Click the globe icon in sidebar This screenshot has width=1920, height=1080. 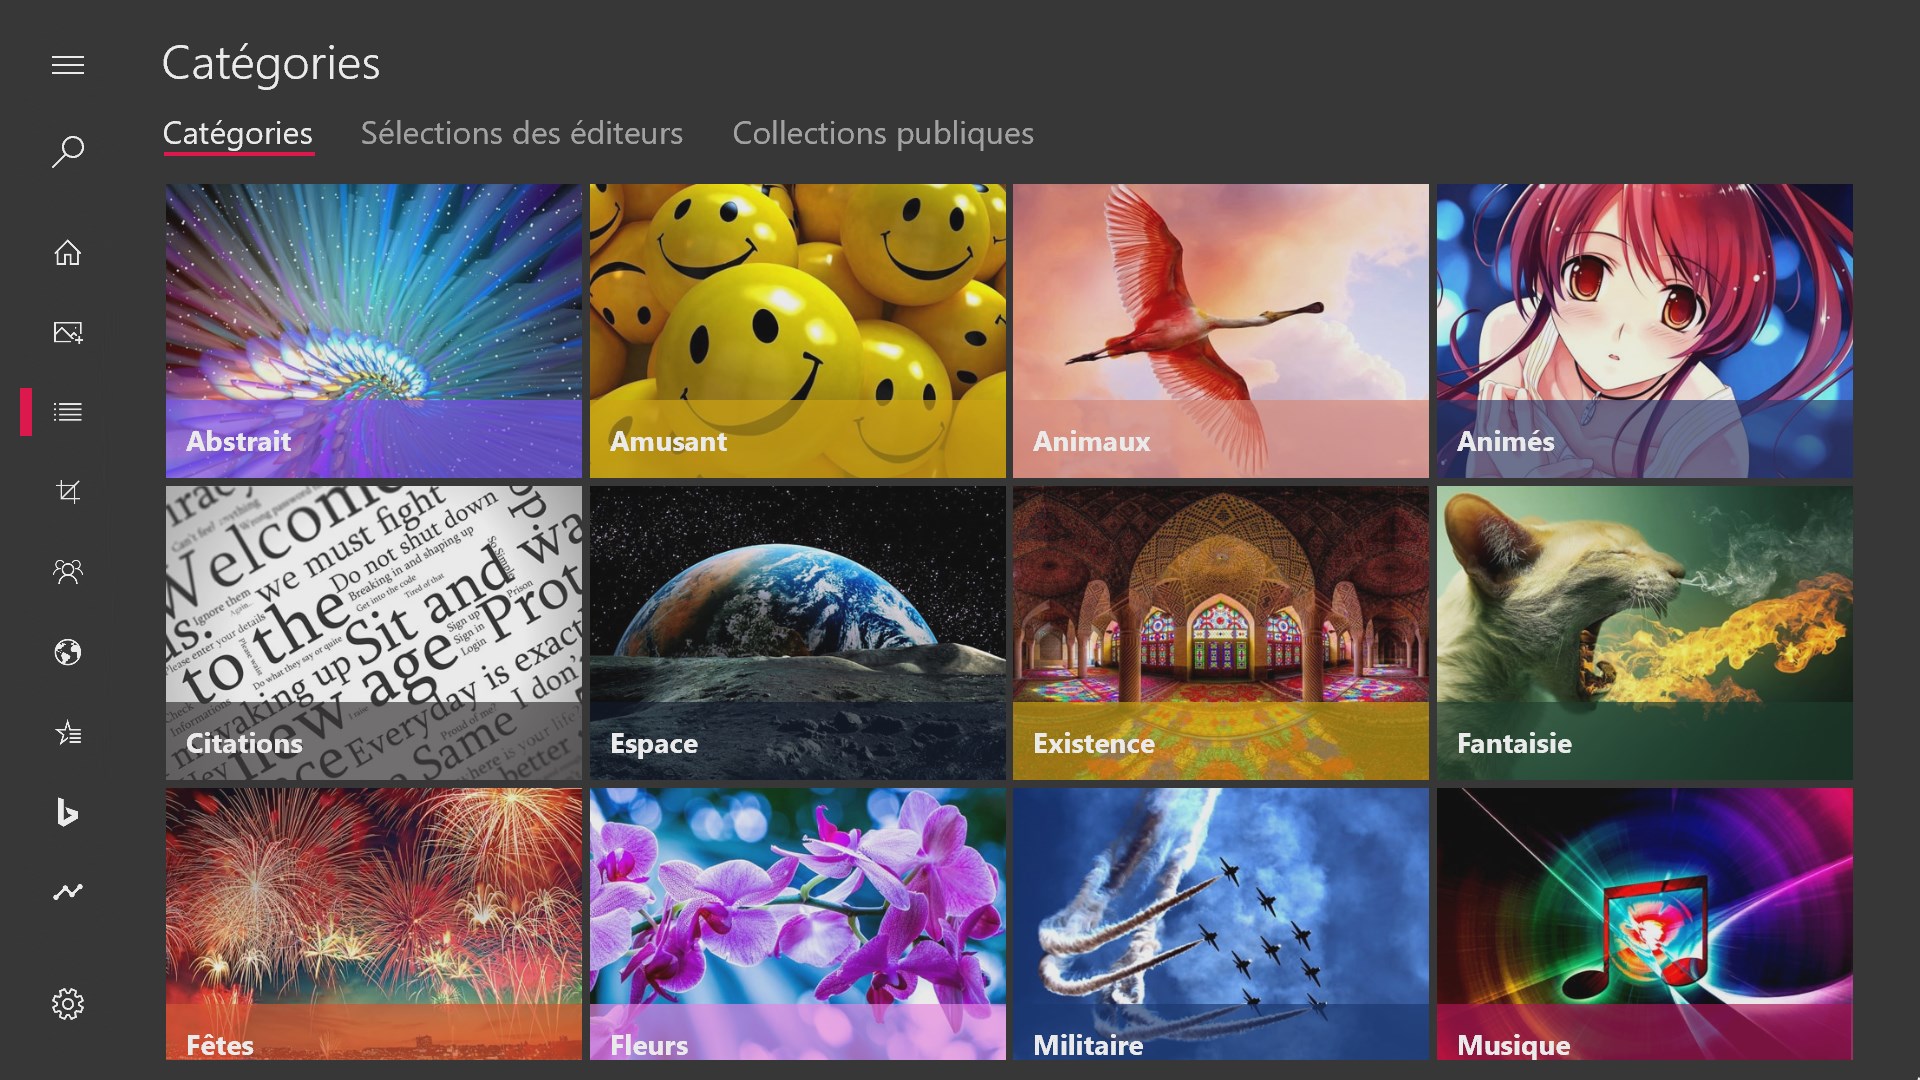(x=68, y=653)
